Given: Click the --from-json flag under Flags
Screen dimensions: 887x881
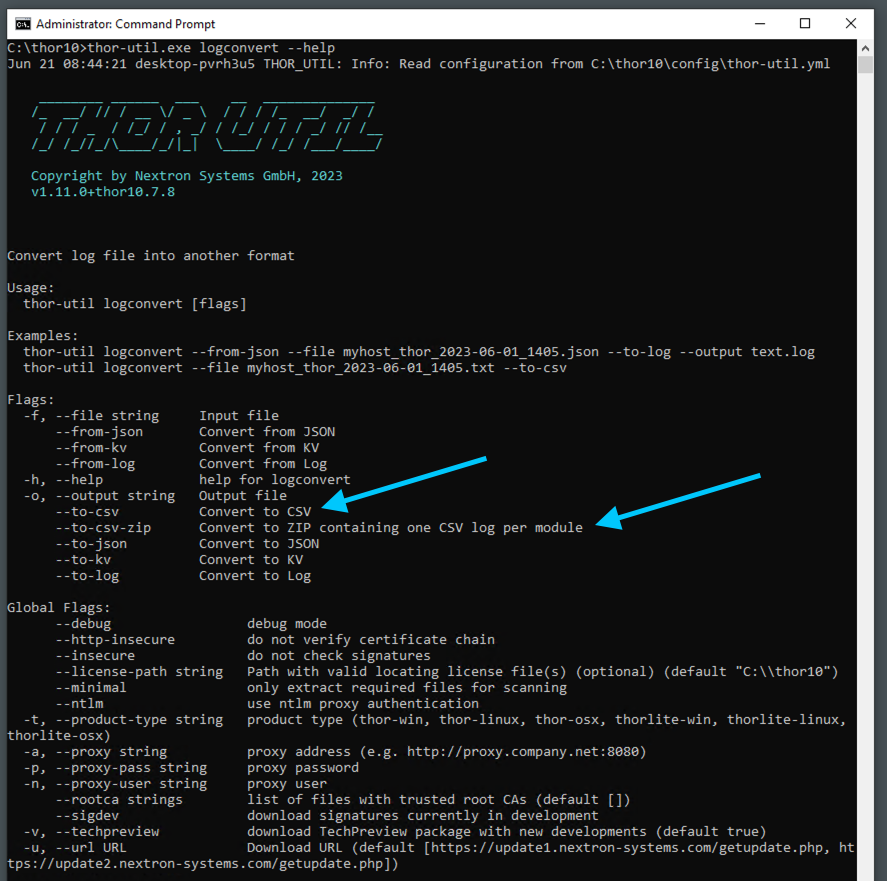Looking at the screenshot, I should pyautogui.click(x=99, y=432).
